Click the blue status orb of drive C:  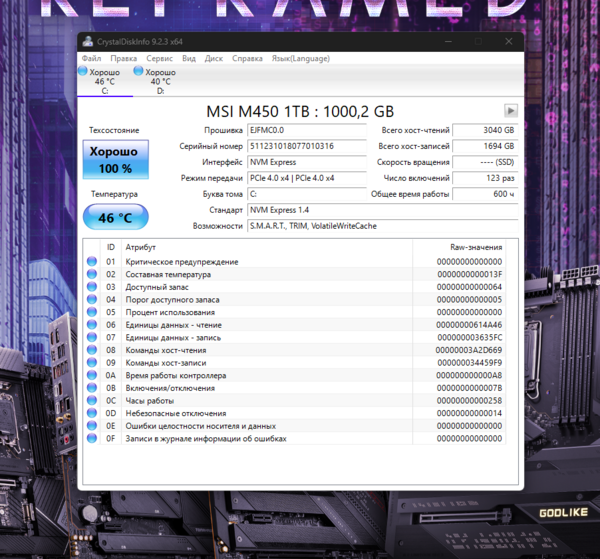83,71
